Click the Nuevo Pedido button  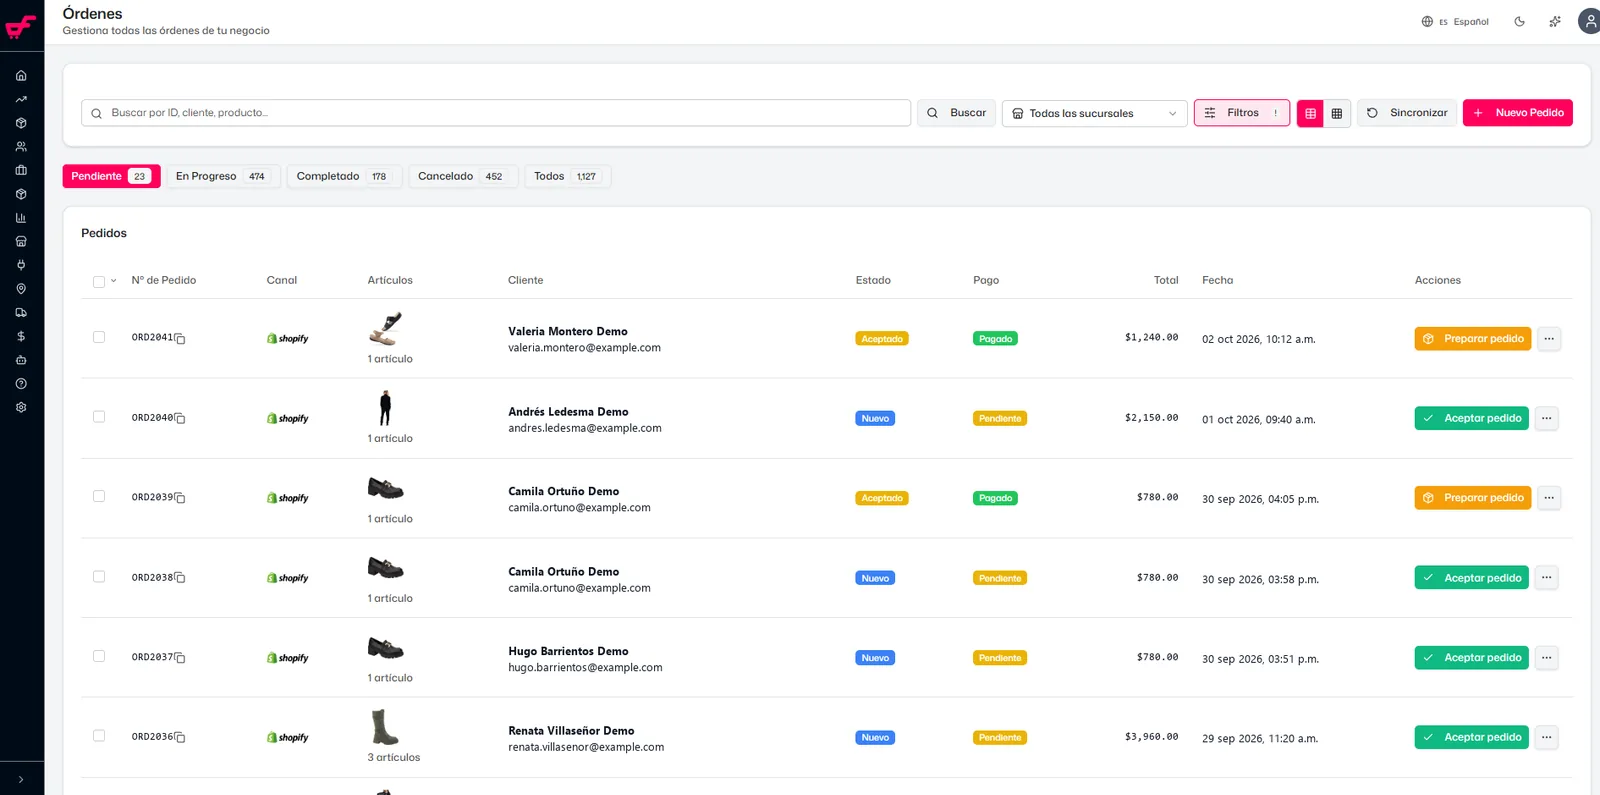(1517, 113)
